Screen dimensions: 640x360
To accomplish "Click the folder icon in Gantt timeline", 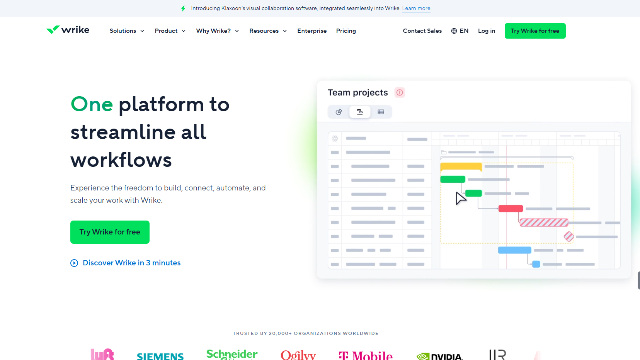I will click(444, 152).
